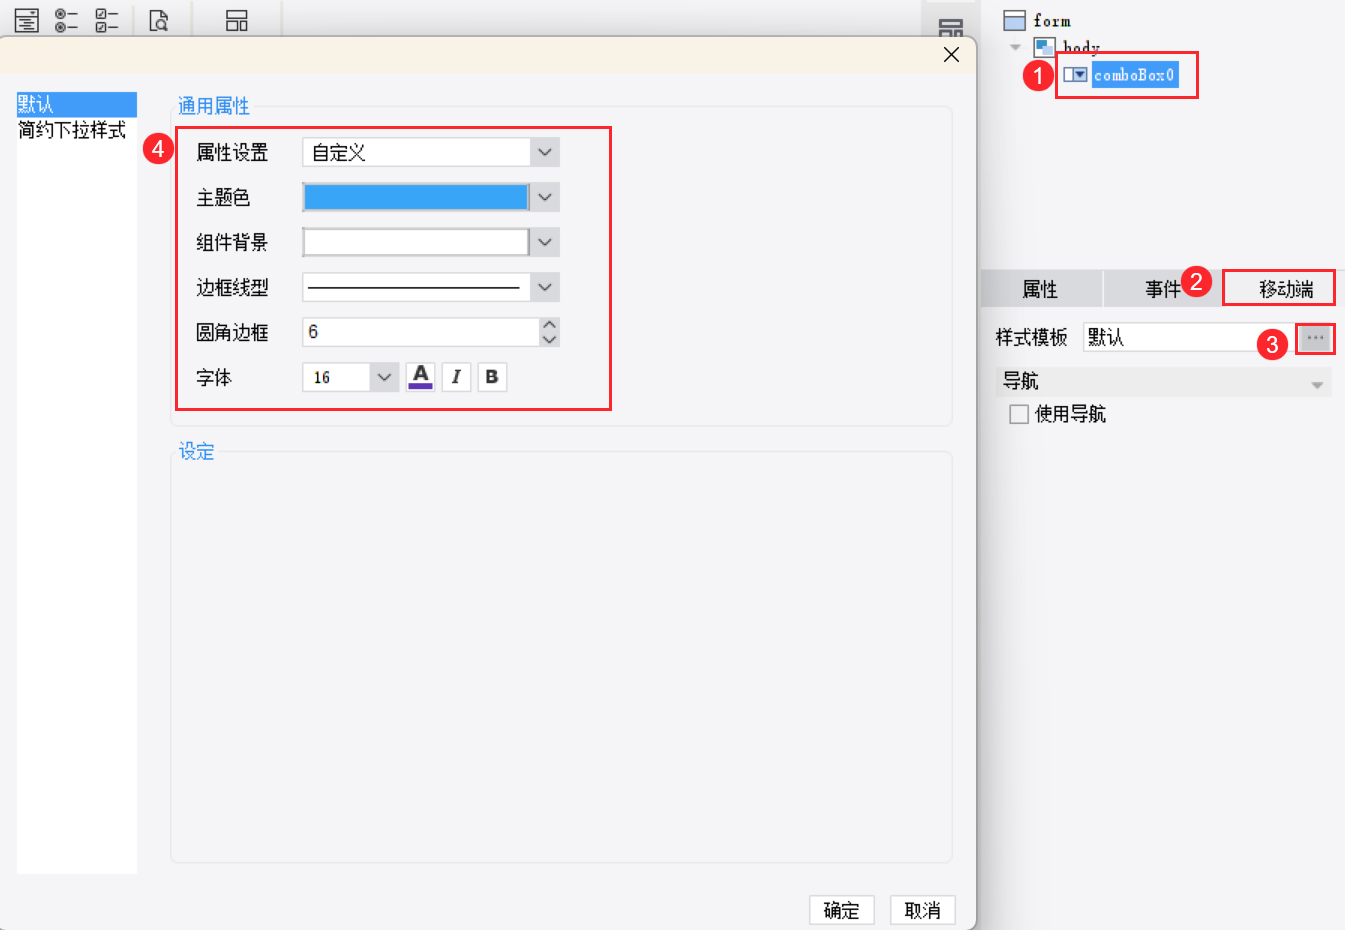Image resolution: width=1345 pixels, height=930 pixels.
Task: Open the 主题色 color dropdown arrow
Action: click(544, 197)
